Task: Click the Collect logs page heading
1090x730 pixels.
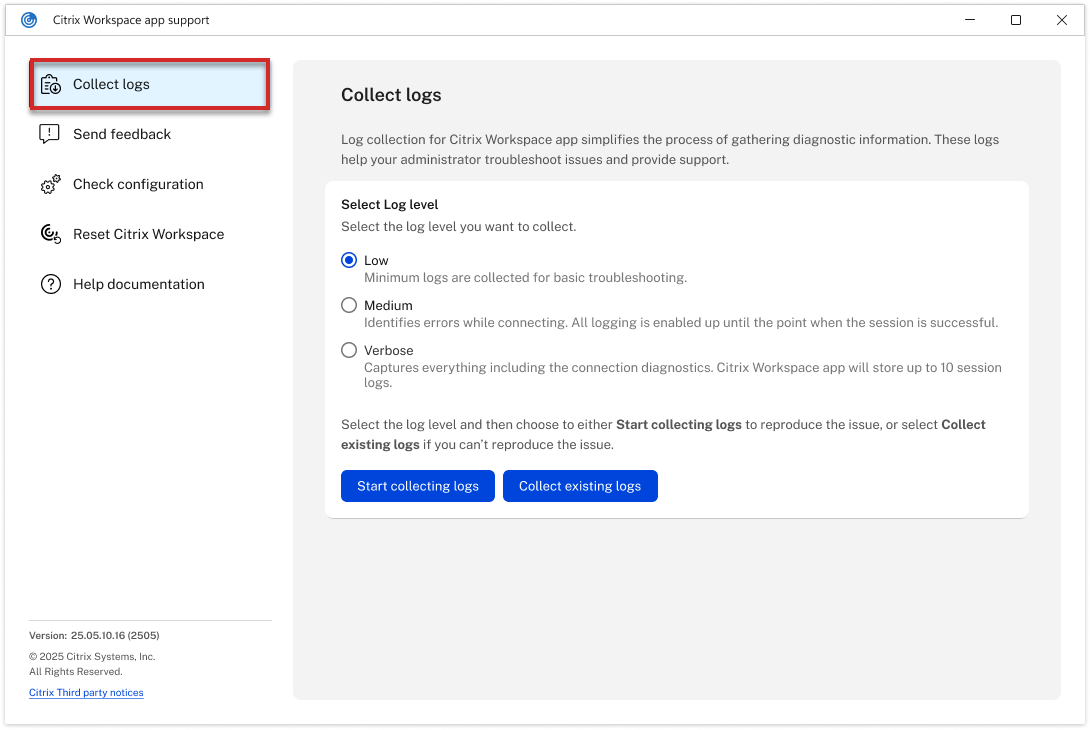Action: pos(391,95)
